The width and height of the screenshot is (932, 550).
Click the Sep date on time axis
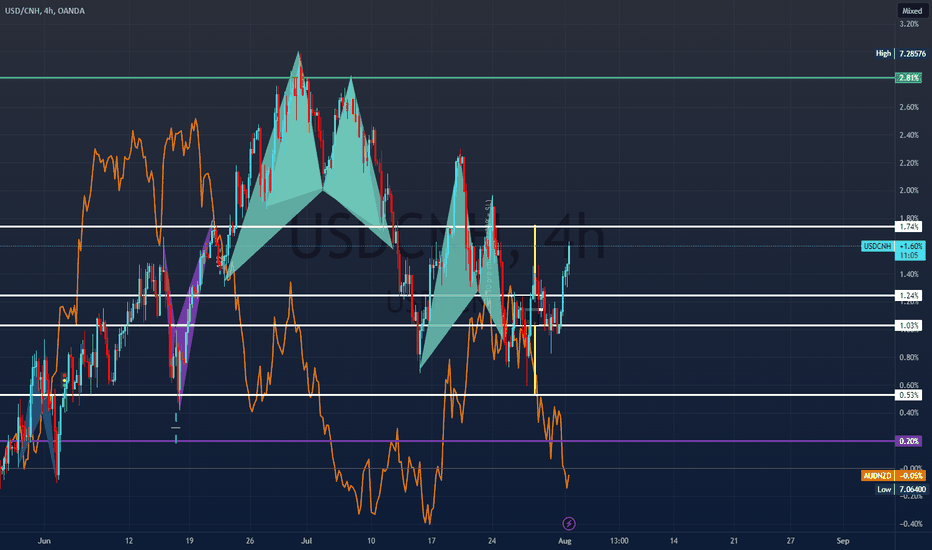tap(843, 541)
